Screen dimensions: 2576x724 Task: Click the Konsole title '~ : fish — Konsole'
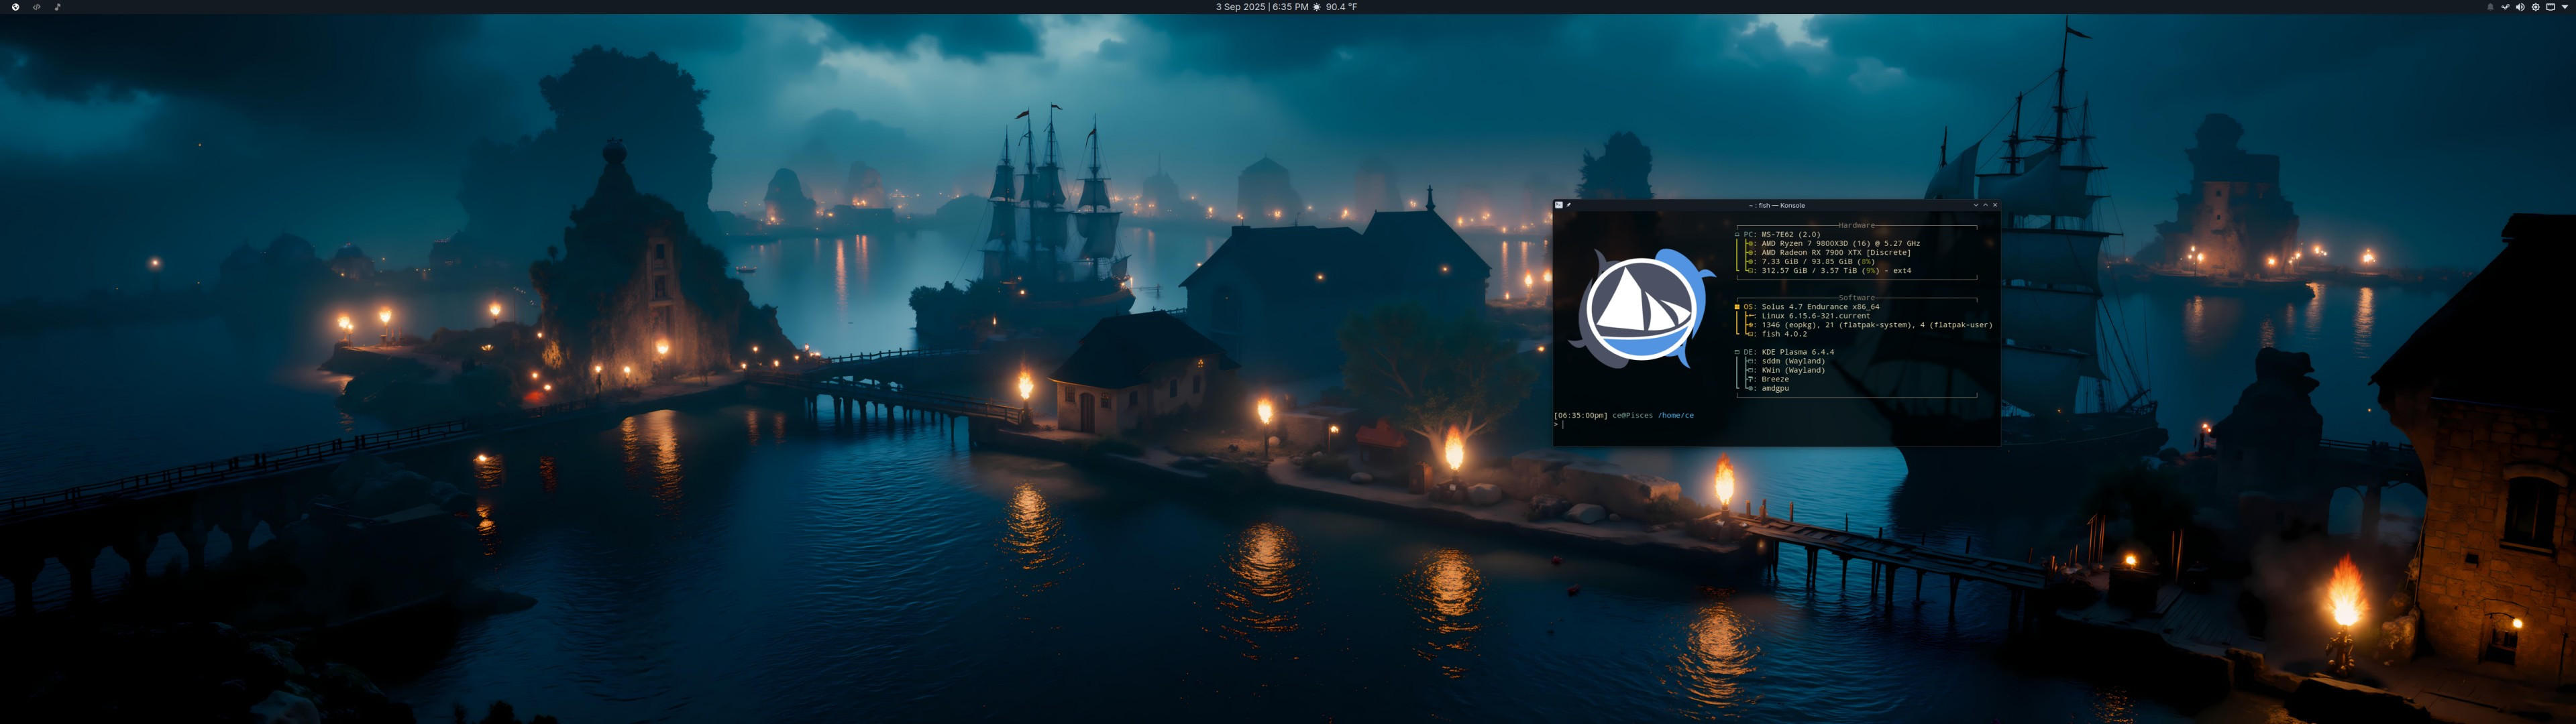(x=1777, y=205)
